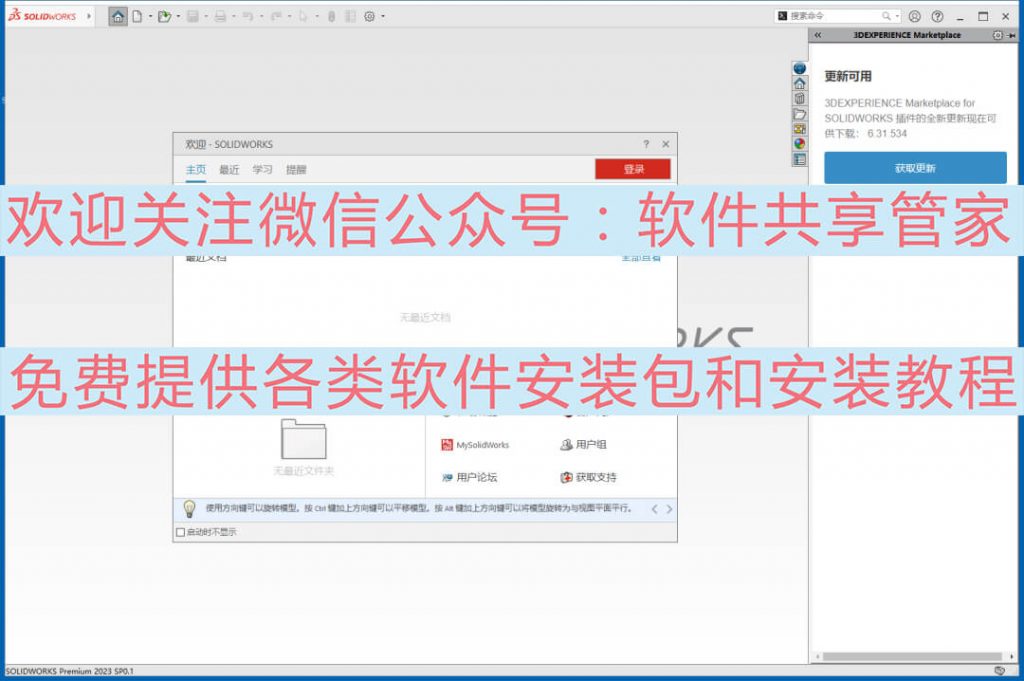The width and height of the screenshot is (1024, 681).
Task: Click the 无最近文件夹 label
Action: (x=304, y=471)
